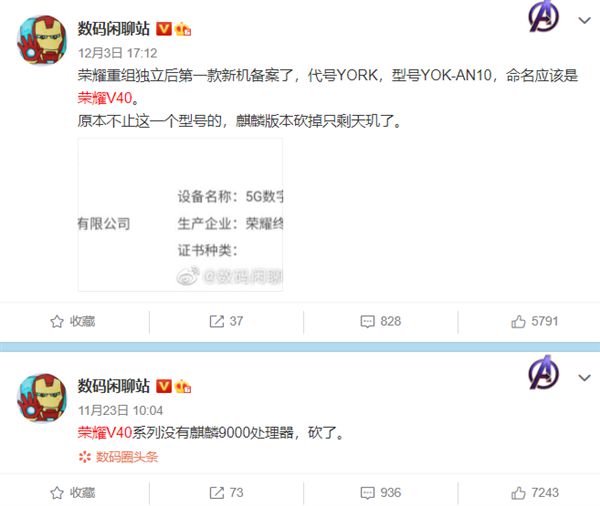Open comments on the post with 936
The image size is (600, 506).
click(381, 493)
